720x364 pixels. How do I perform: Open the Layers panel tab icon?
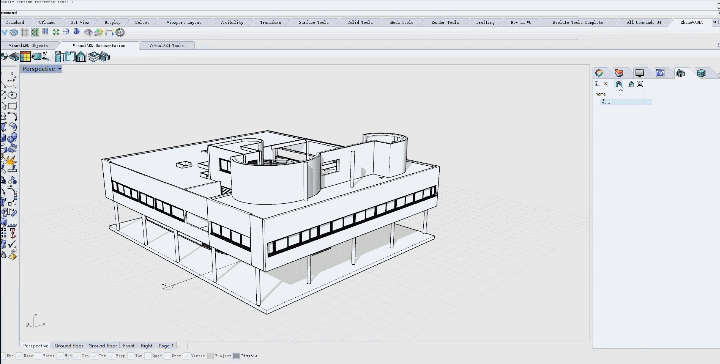click(619, 73)
